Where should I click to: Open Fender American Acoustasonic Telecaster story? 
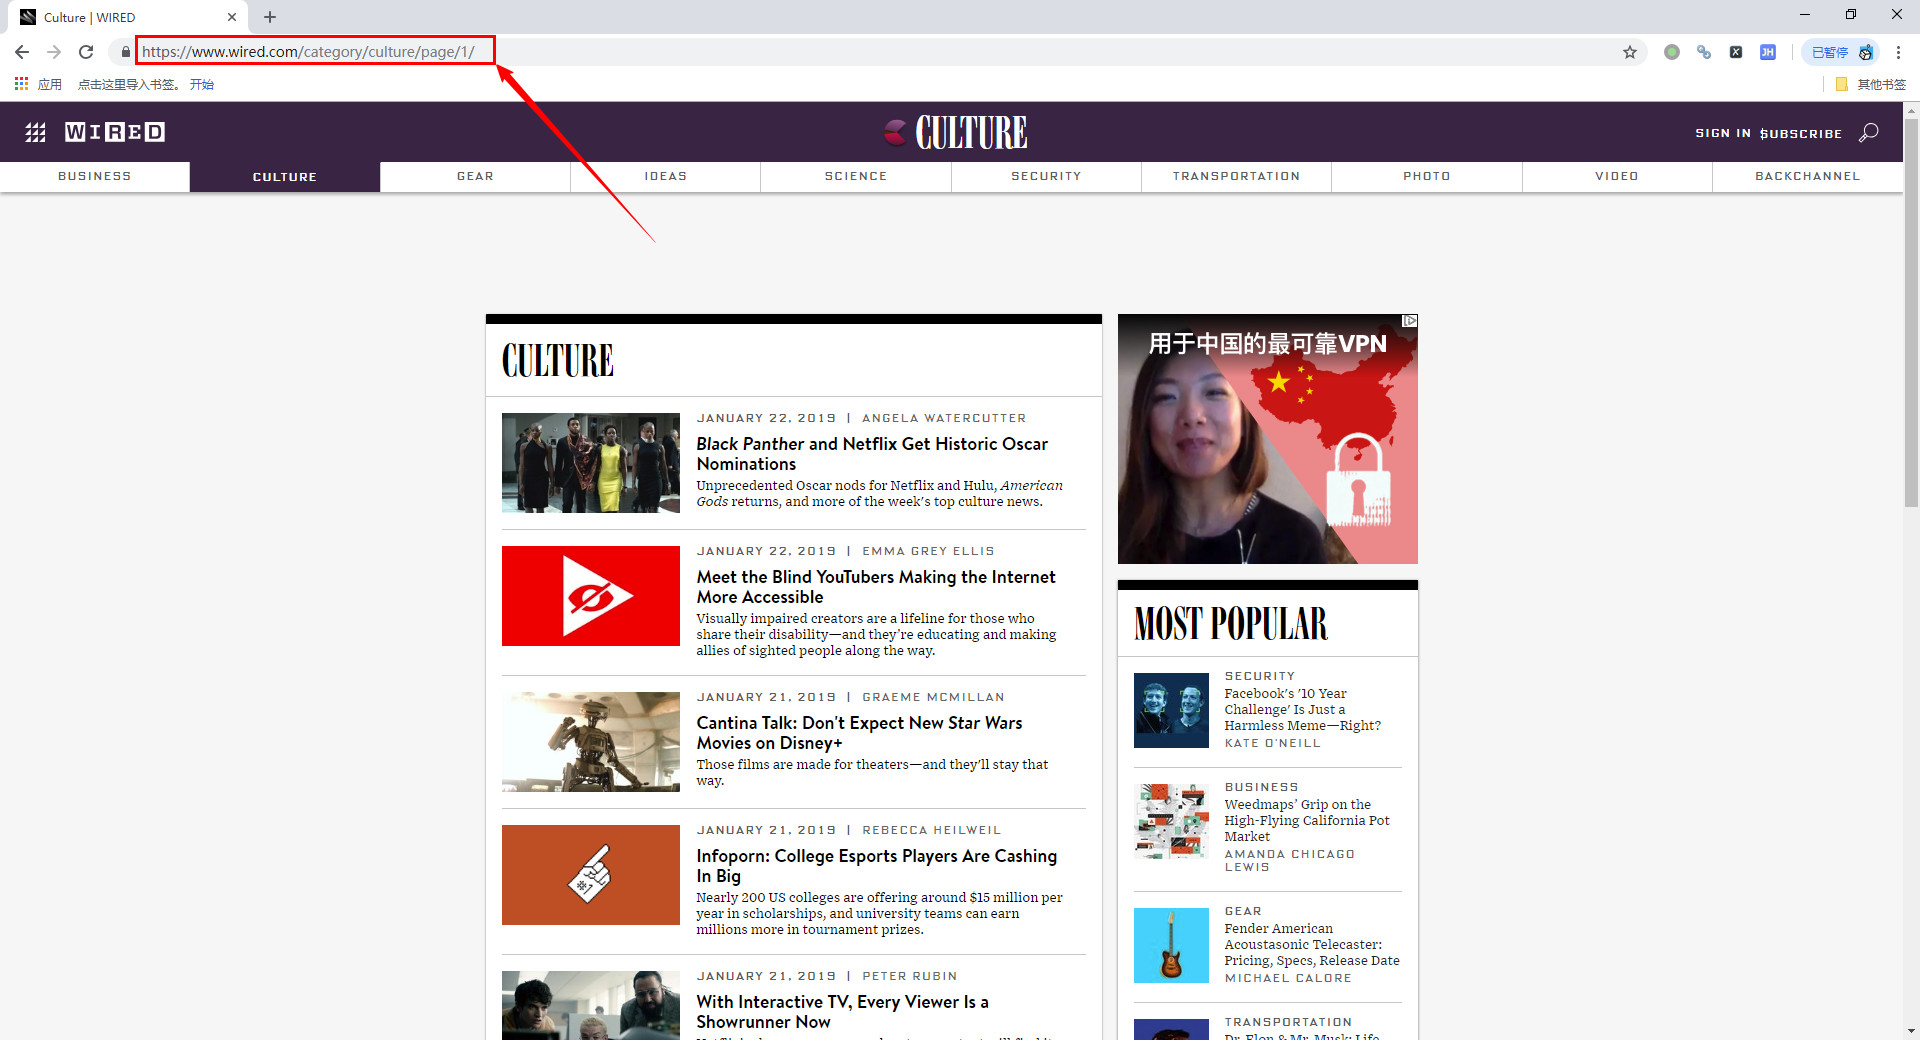[1311, 944]
